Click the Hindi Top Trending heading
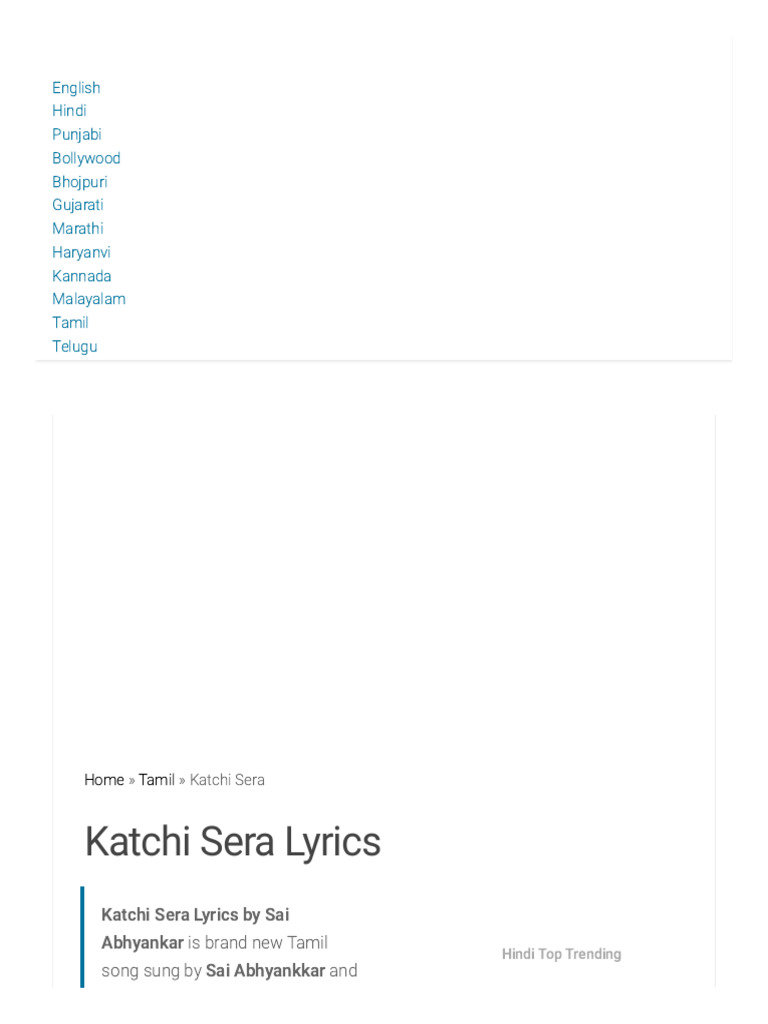Screen dimensions: 768x1024 point(561,954)
